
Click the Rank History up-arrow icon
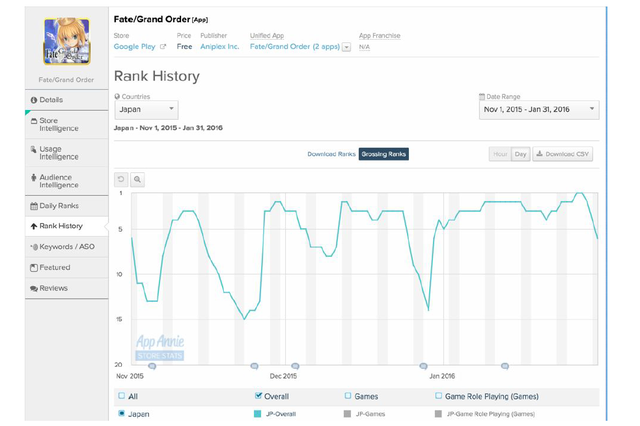(34, 226)
